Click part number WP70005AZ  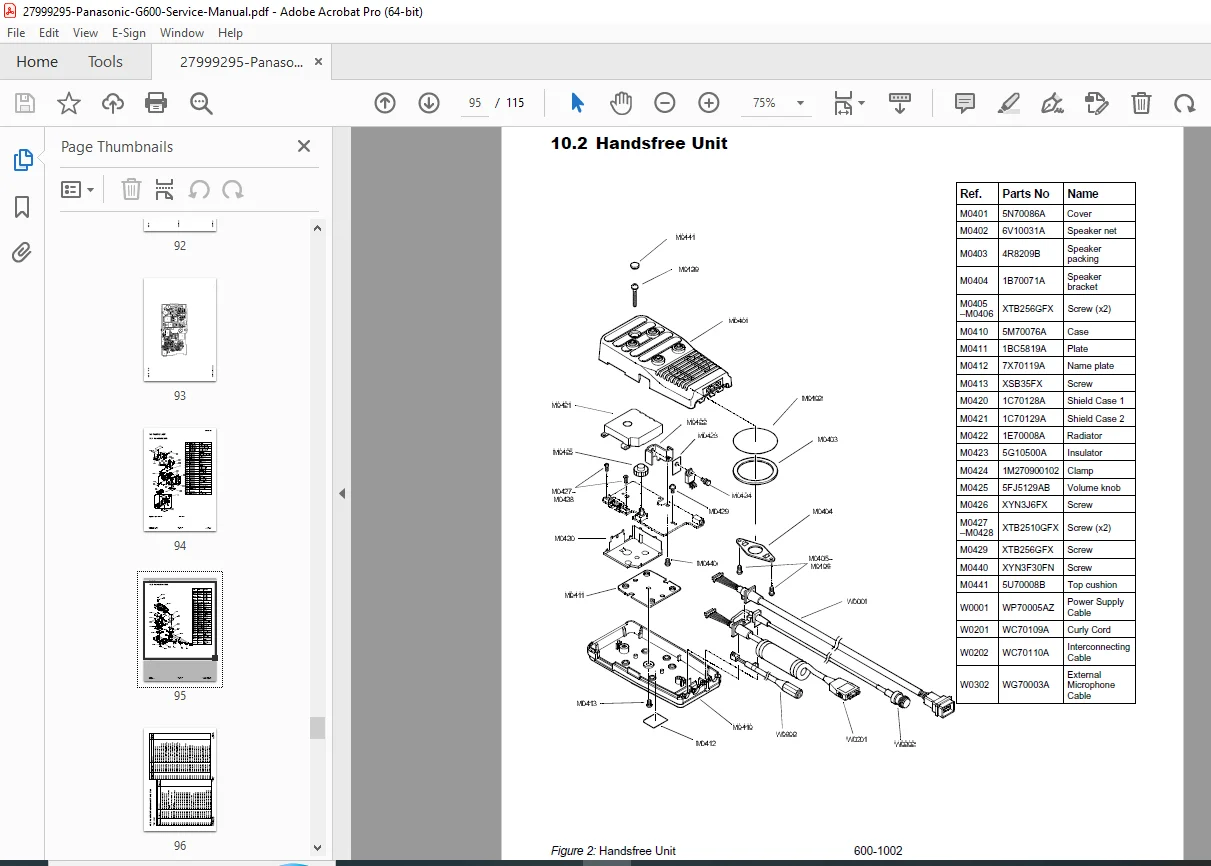[1028, 608]
